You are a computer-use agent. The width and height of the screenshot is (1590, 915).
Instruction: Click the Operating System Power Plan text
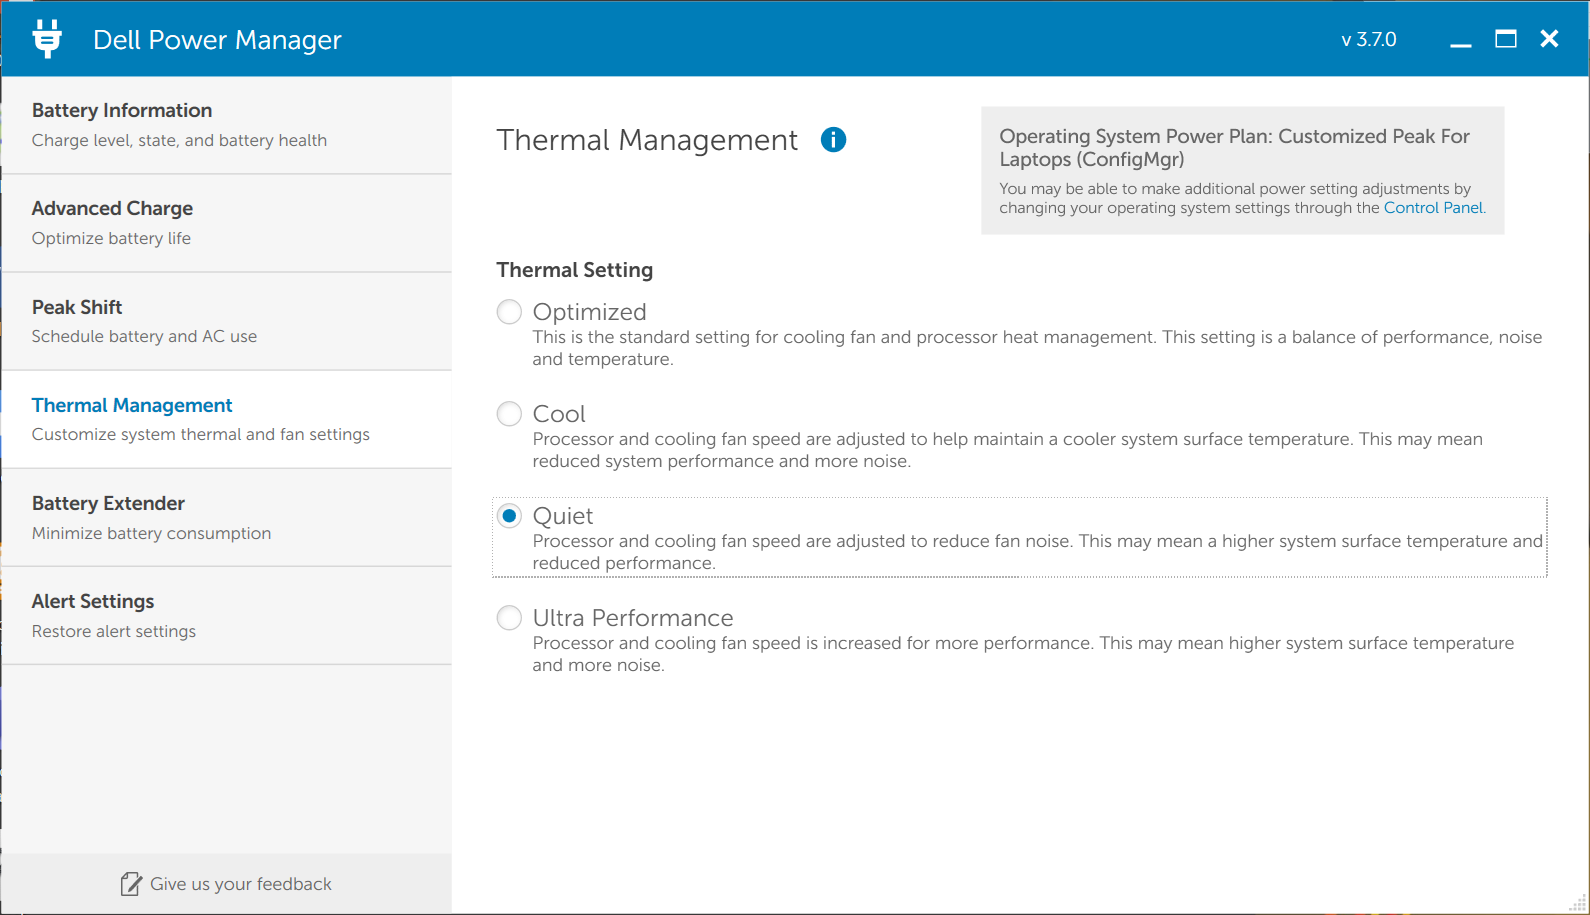pyautogui.click(x=1234, y=148)
